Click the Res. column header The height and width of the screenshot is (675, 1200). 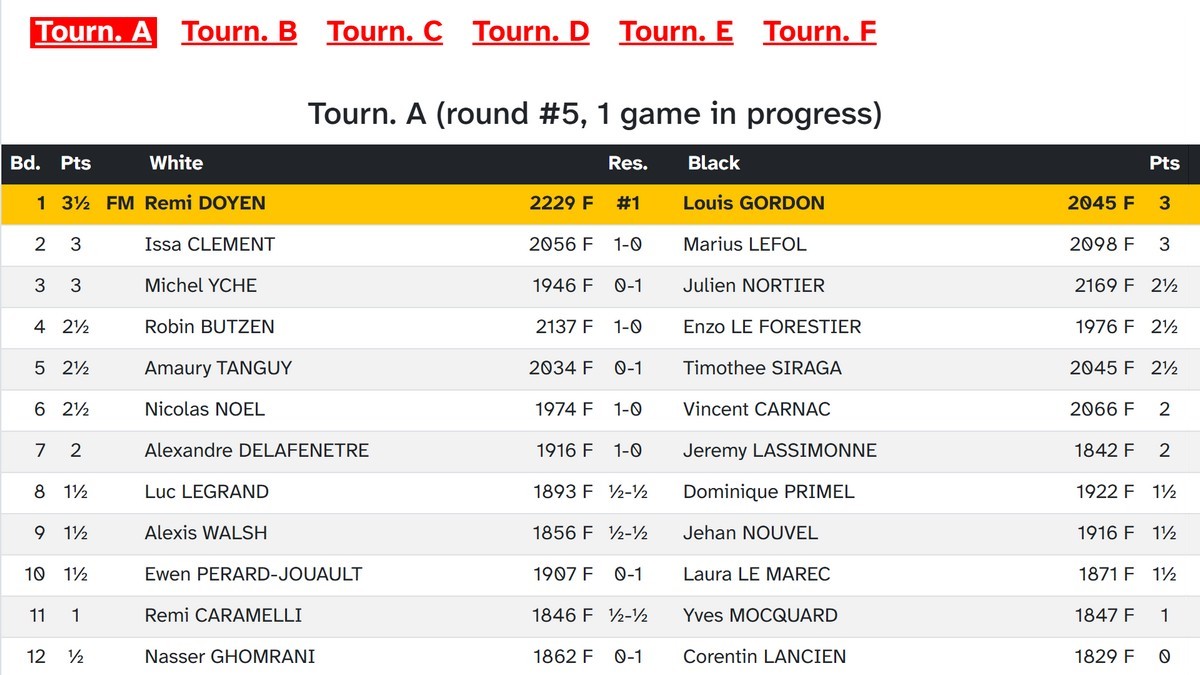(627, 163)
